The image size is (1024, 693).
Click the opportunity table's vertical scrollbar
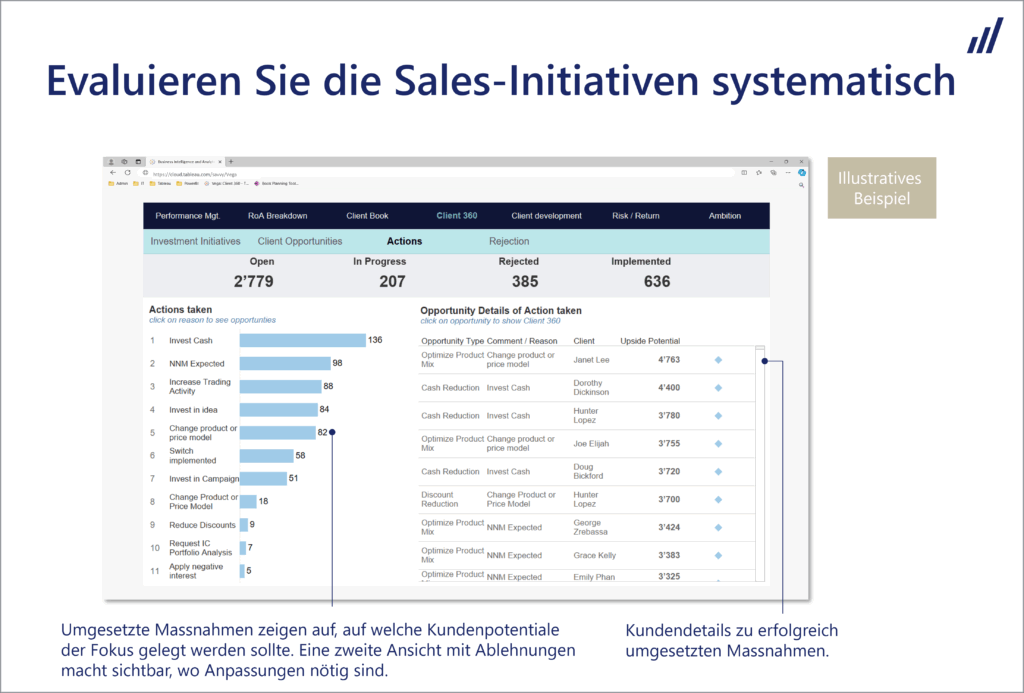coord(760,460)
